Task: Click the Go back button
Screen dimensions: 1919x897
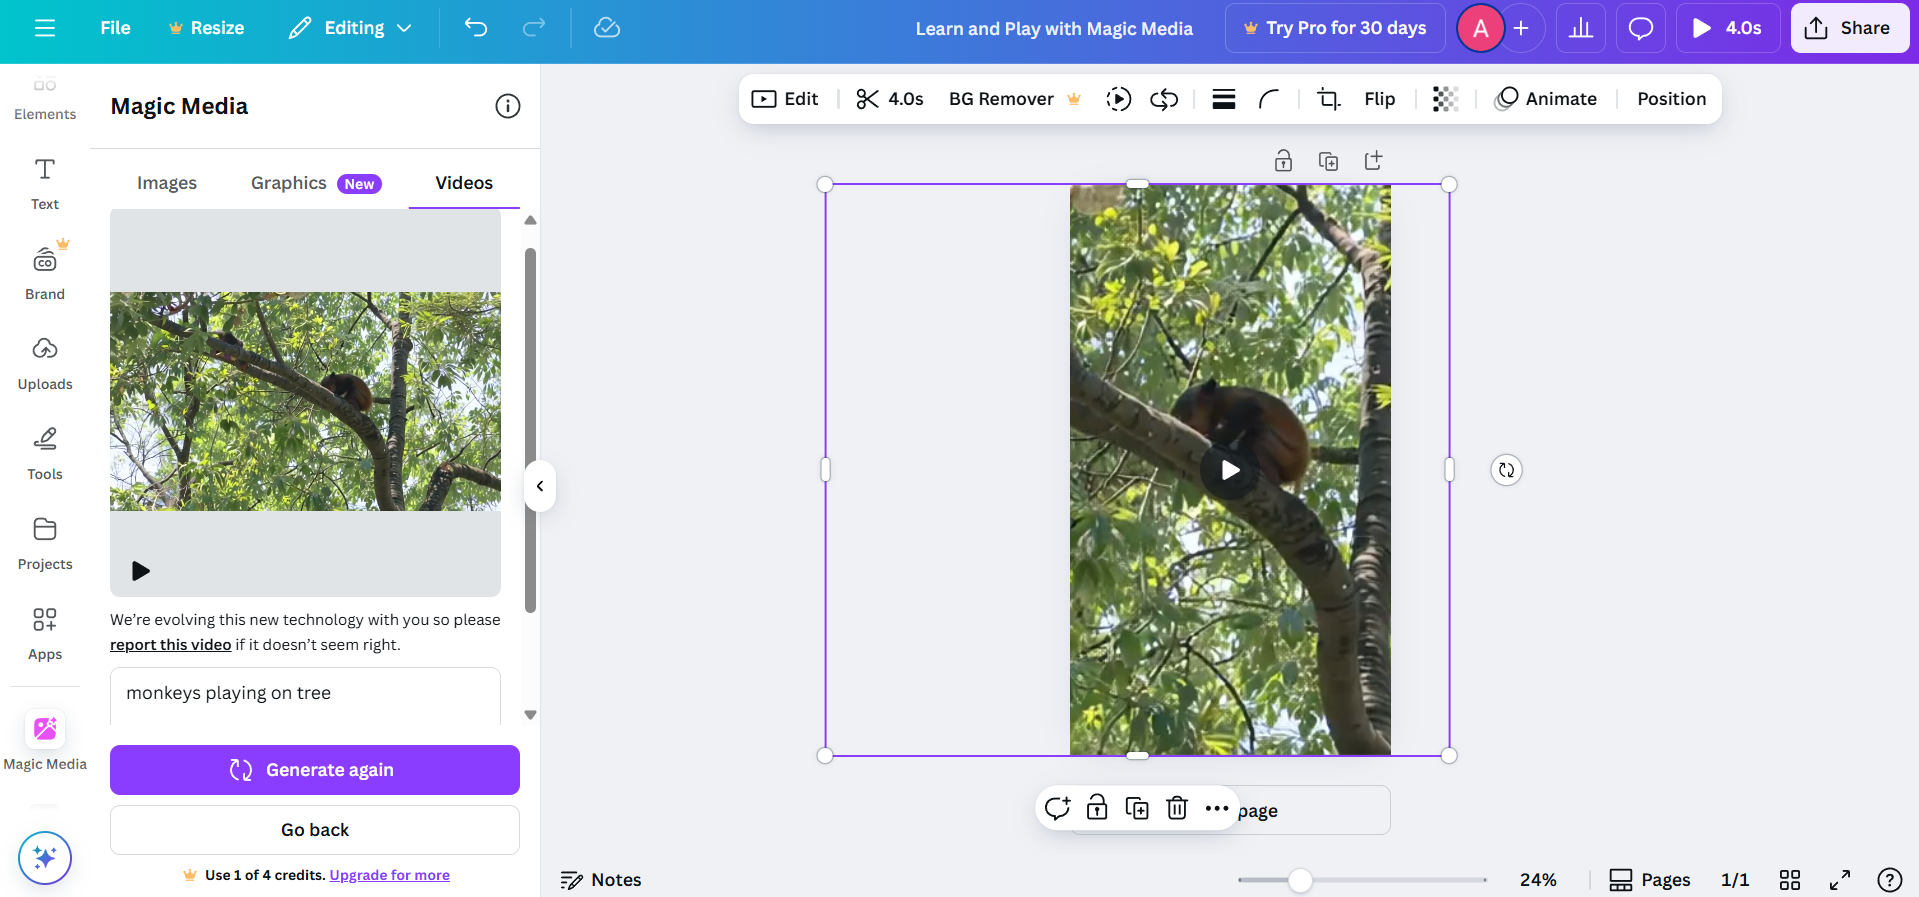Action: pyautogui.click(x=315, y=830)
